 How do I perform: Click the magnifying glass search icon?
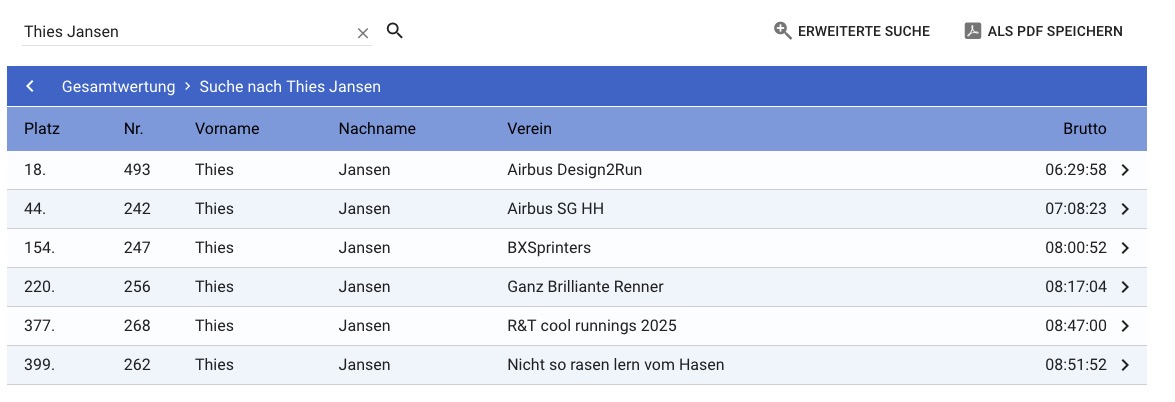point(395,31)
